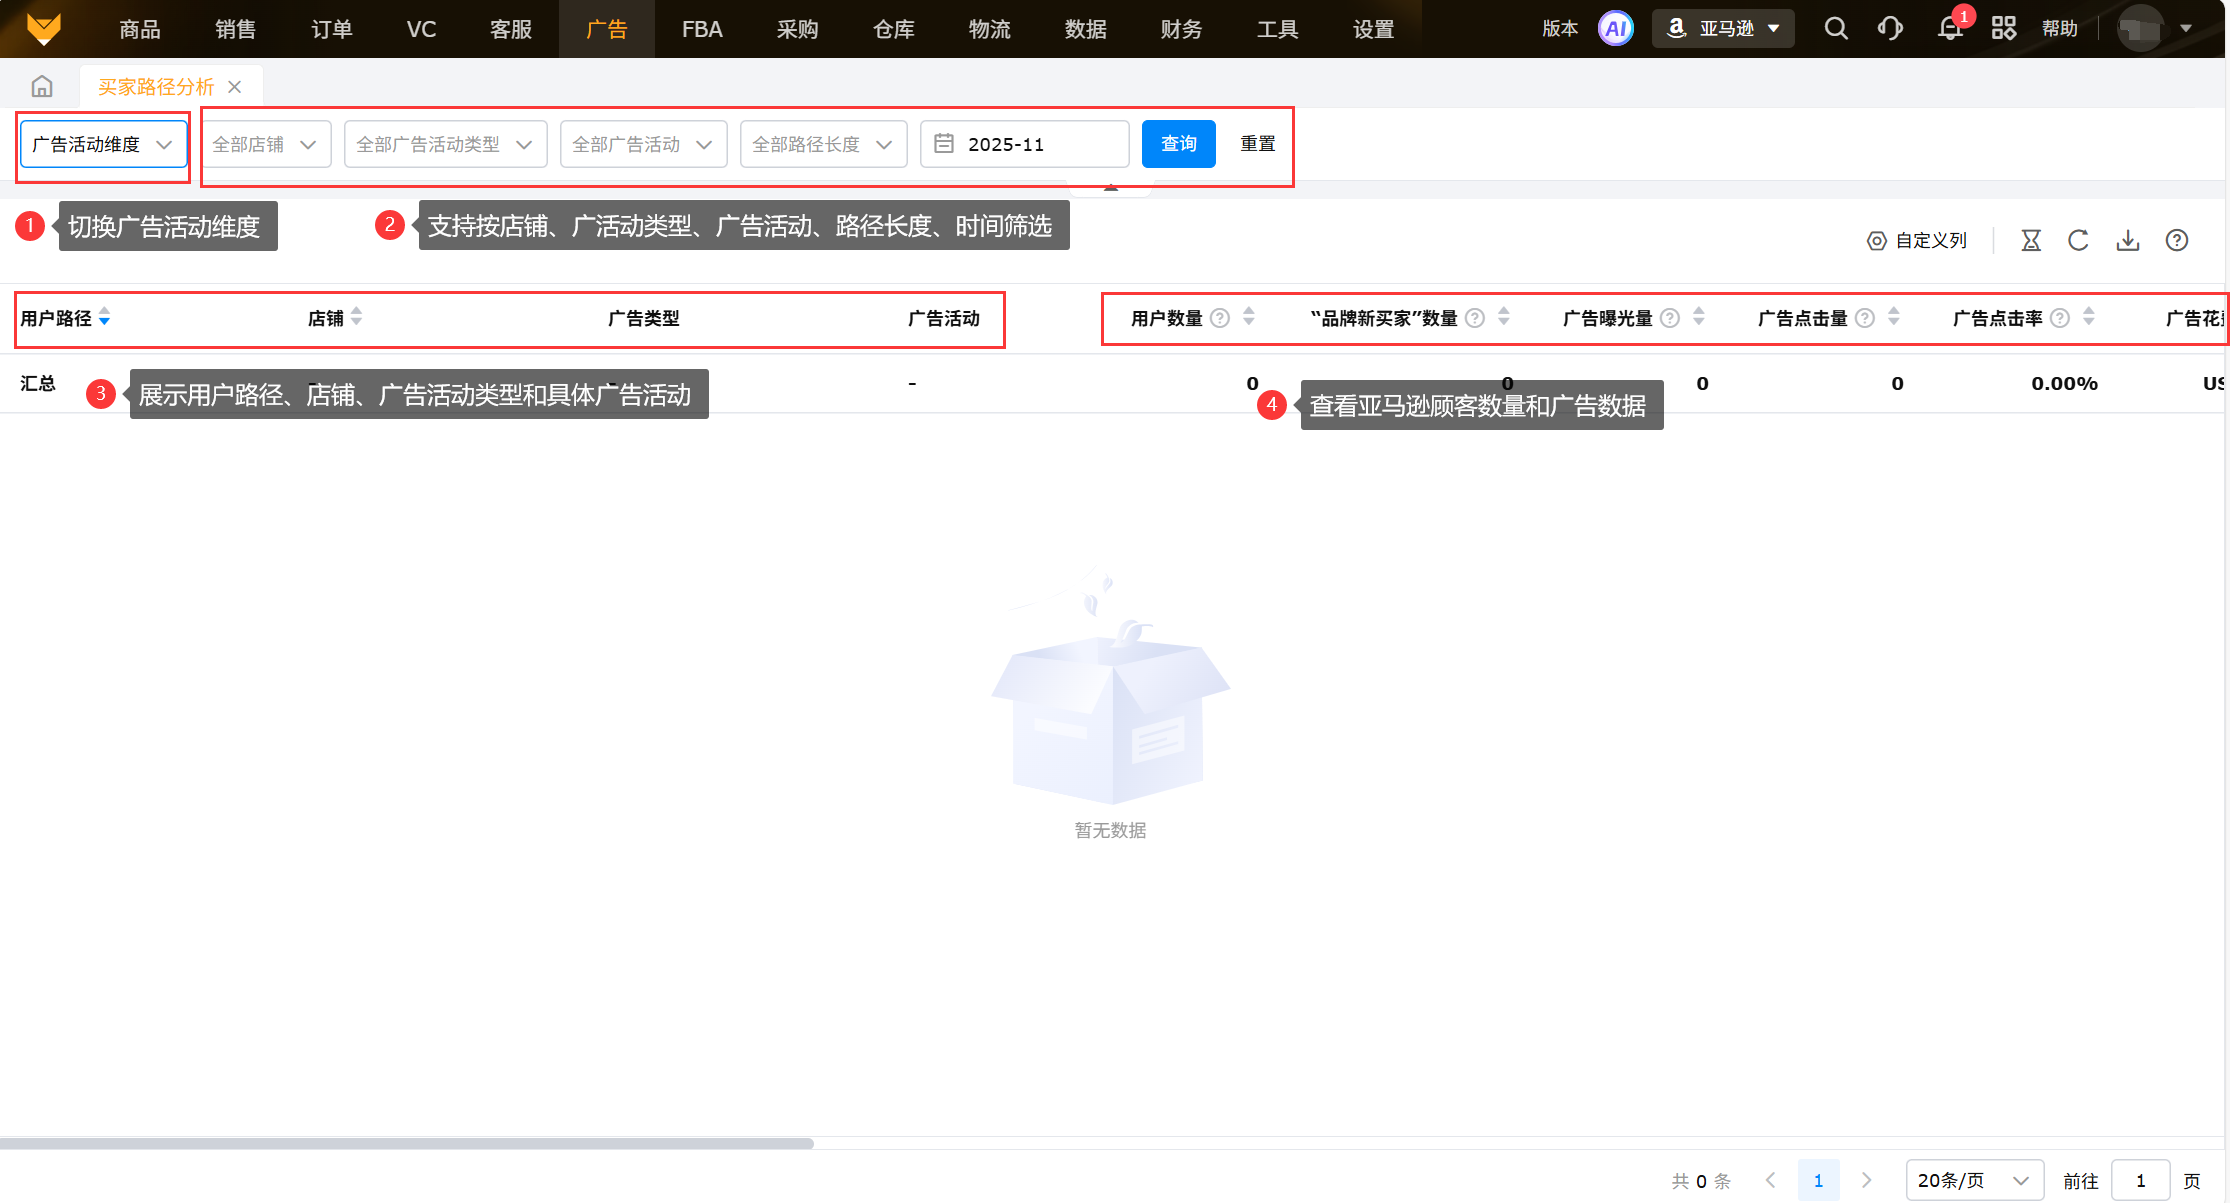Open the 20条/页 page size dropdown
Viewport: 2230px width, 1203px height.
1973,1181
